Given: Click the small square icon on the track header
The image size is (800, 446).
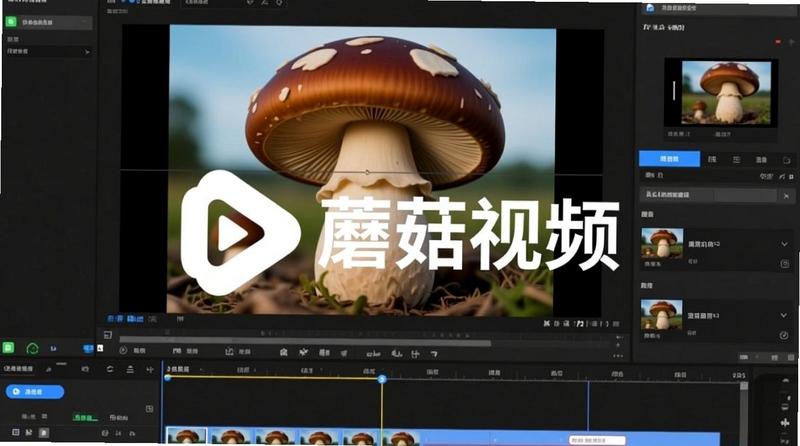Looking at the screenshot, I should click(149, 409).
